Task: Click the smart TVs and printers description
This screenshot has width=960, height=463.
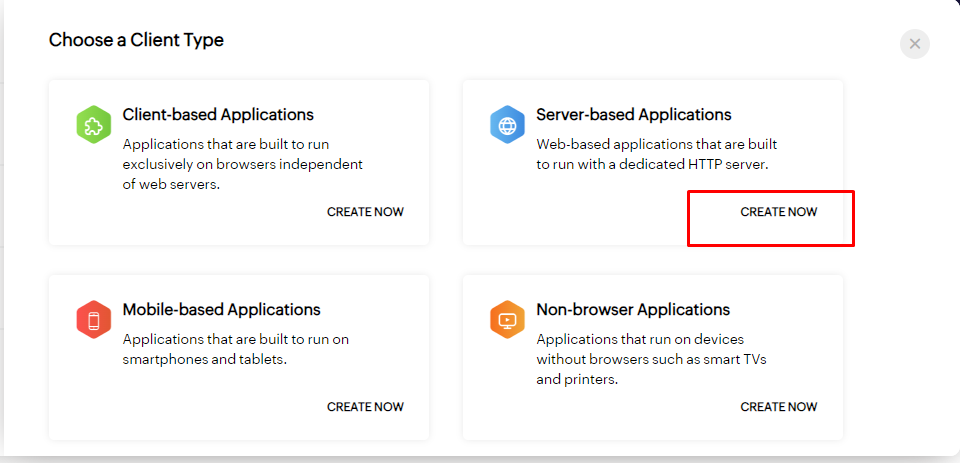Action: [650, 359]
